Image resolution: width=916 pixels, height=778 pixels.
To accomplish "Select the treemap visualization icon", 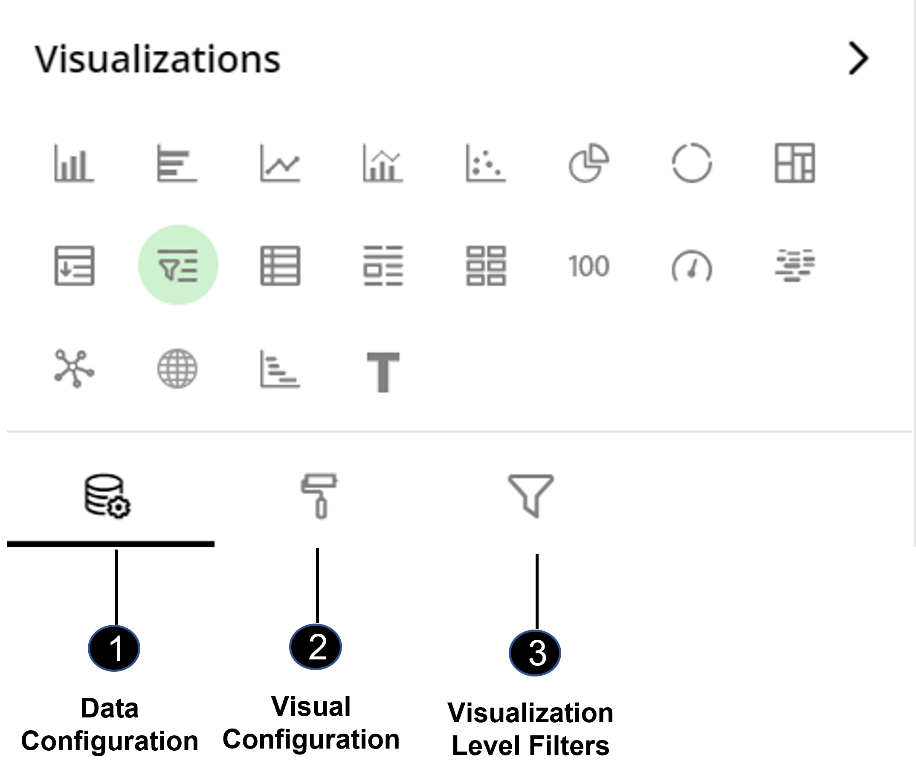I will (794, 163).
